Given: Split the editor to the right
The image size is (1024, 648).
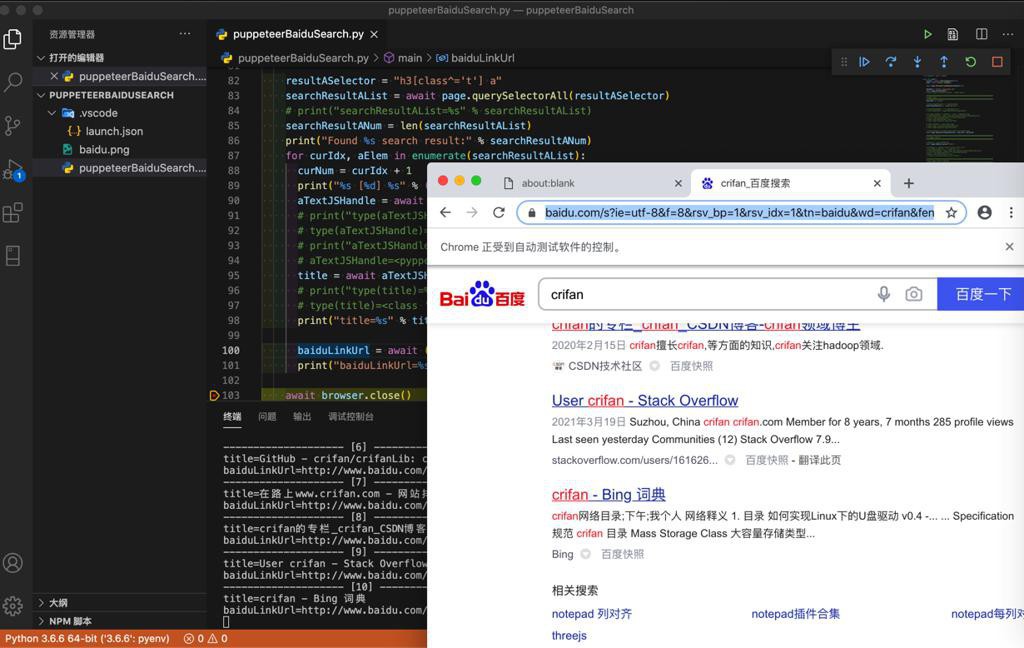Looking at the screenshot, I should tap(981, 34).
